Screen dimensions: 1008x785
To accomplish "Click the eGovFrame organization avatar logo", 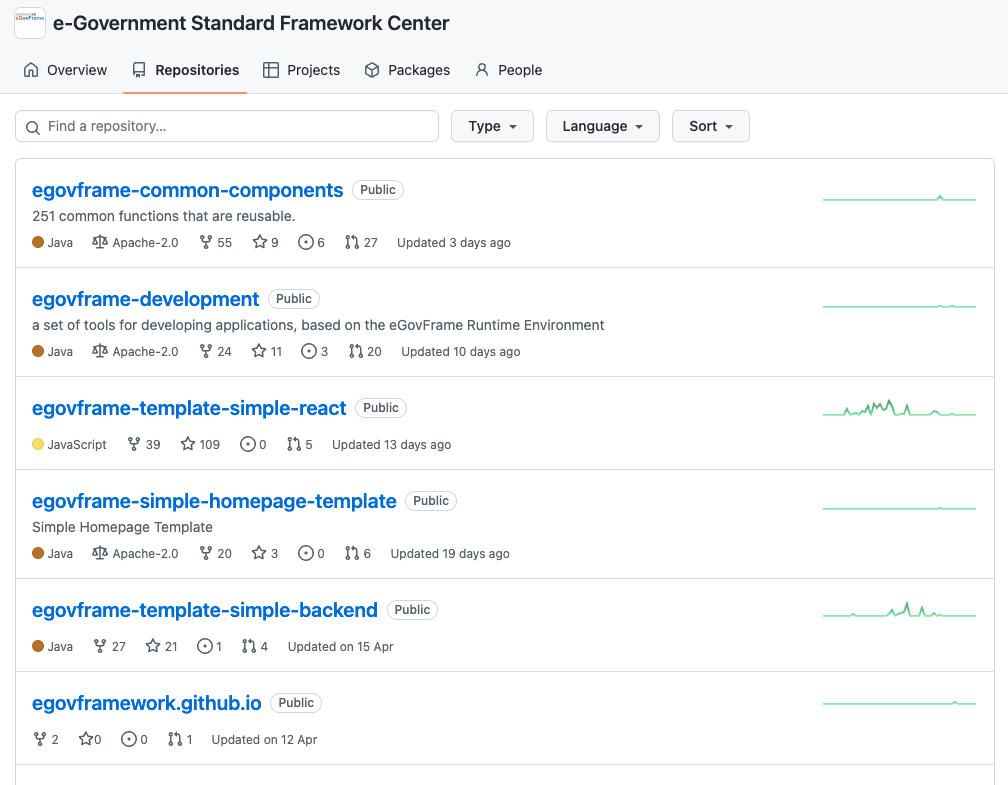I will coord(30,23).
